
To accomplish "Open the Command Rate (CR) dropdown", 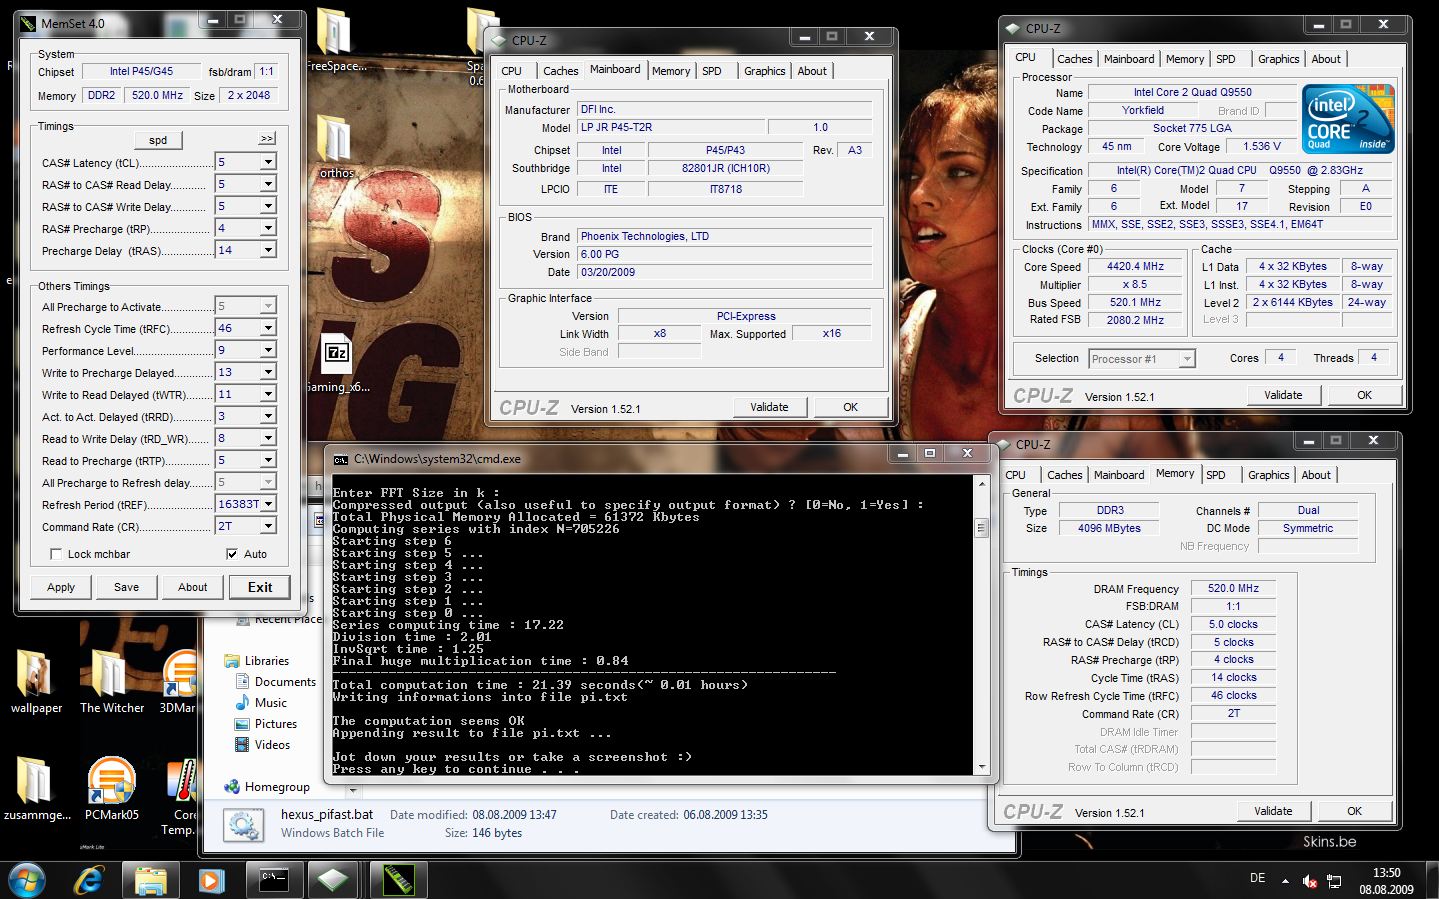I will tap(268, 526).
